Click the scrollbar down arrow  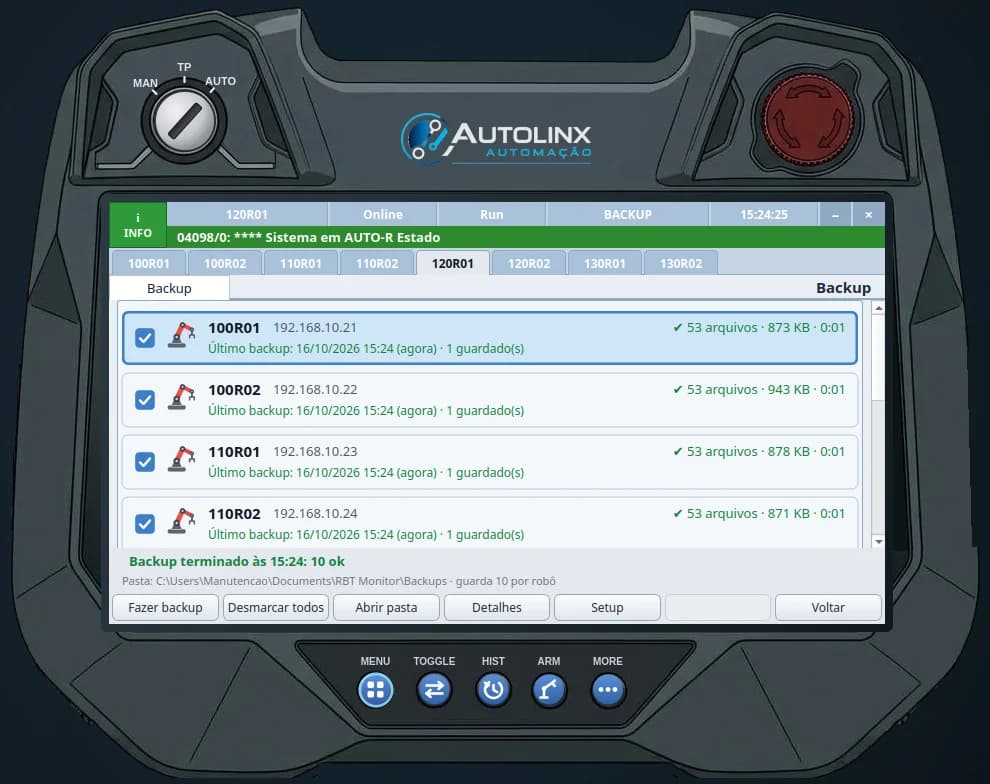[878, 542]
